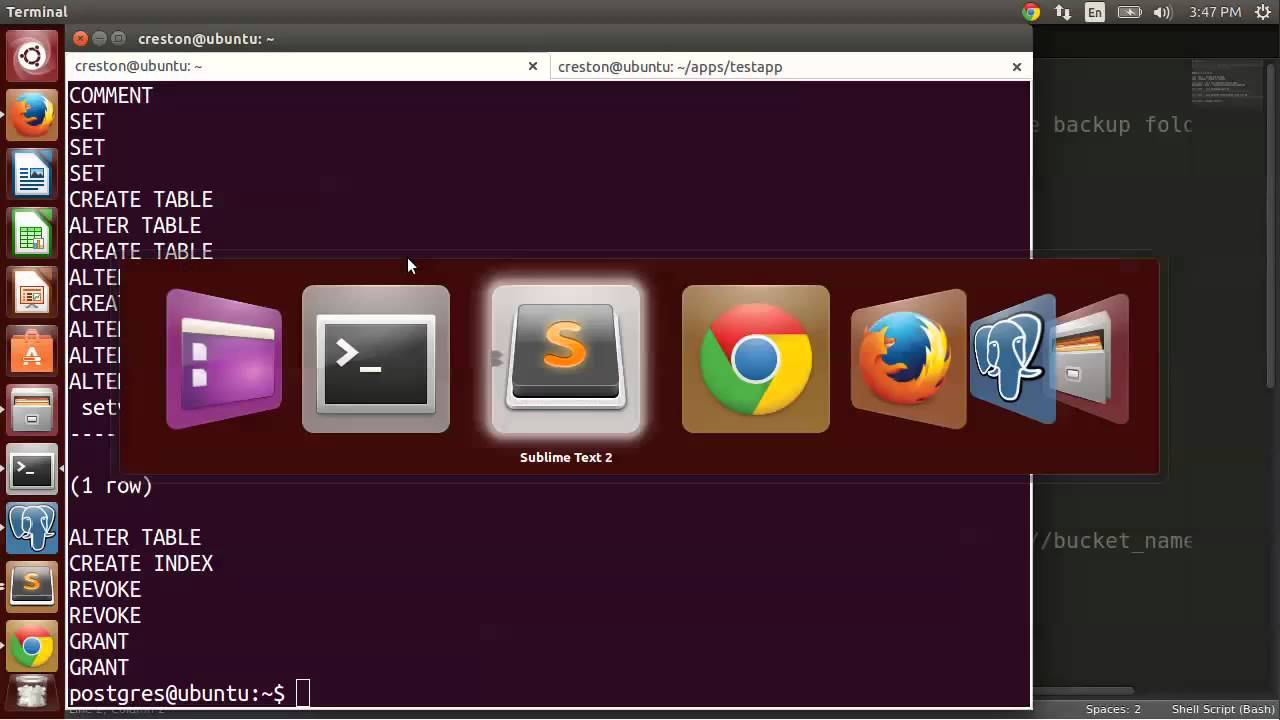Open Sublime Text from the launcher

[32, 588]
